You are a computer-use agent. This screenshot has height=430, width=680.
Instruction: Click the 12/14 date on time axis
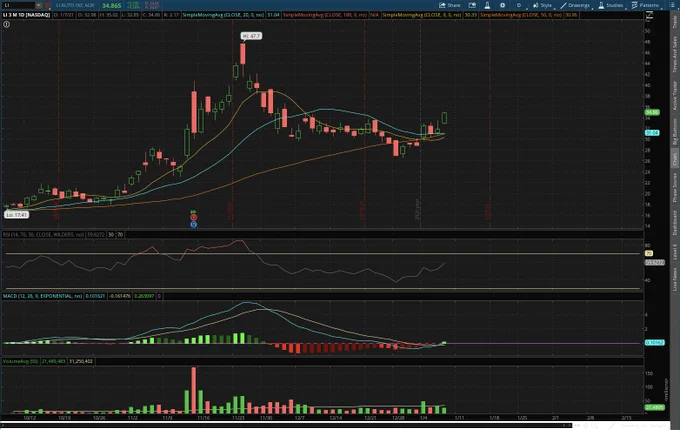click(336, 418)
